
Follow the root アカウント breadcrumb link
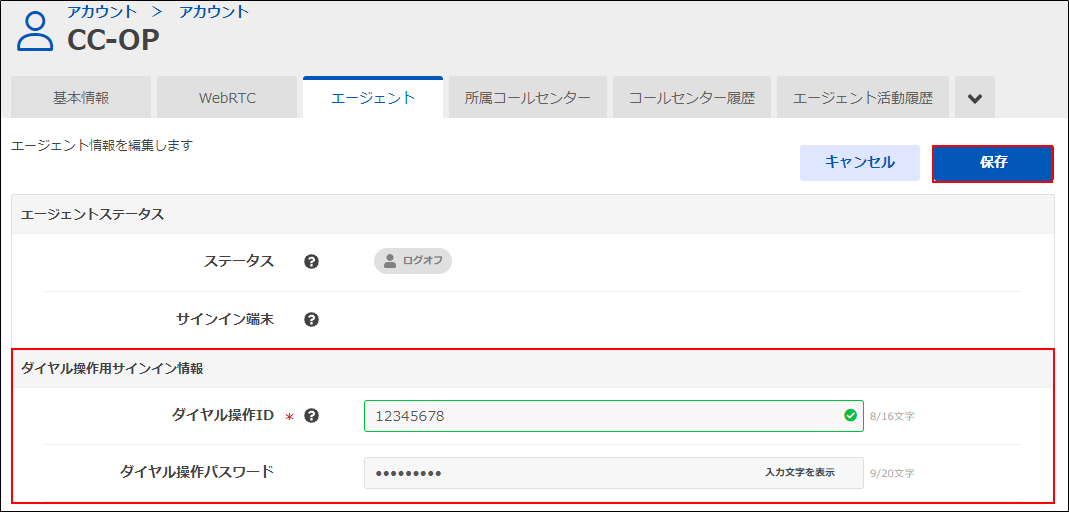102,12
